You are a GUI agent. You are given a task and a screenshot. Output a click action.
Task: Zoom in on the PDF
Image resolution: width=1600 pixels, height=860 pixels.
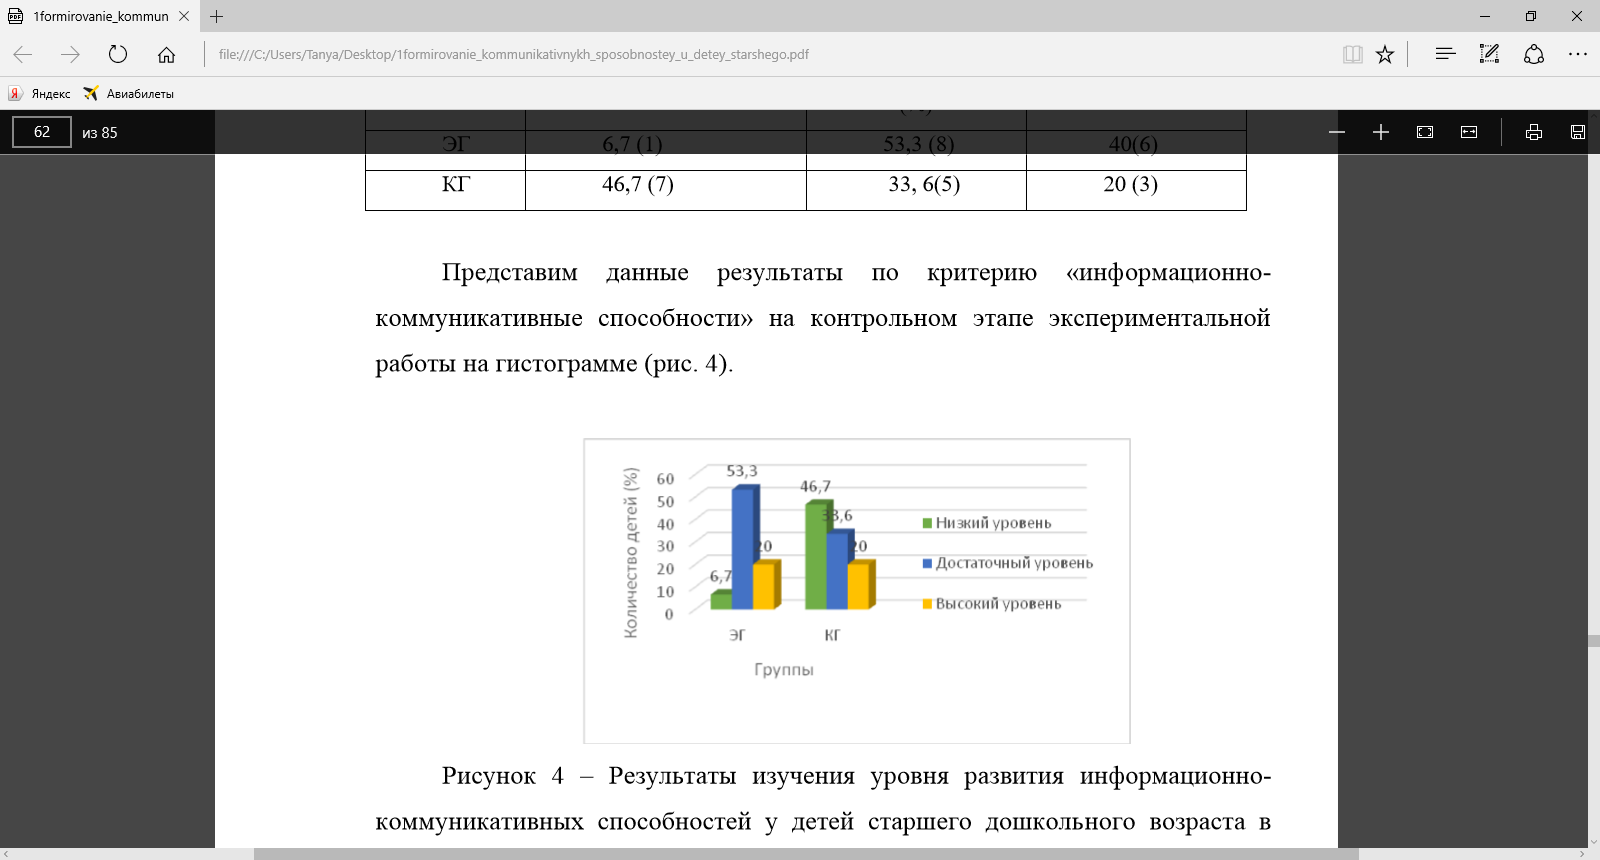coord(1381,132)
